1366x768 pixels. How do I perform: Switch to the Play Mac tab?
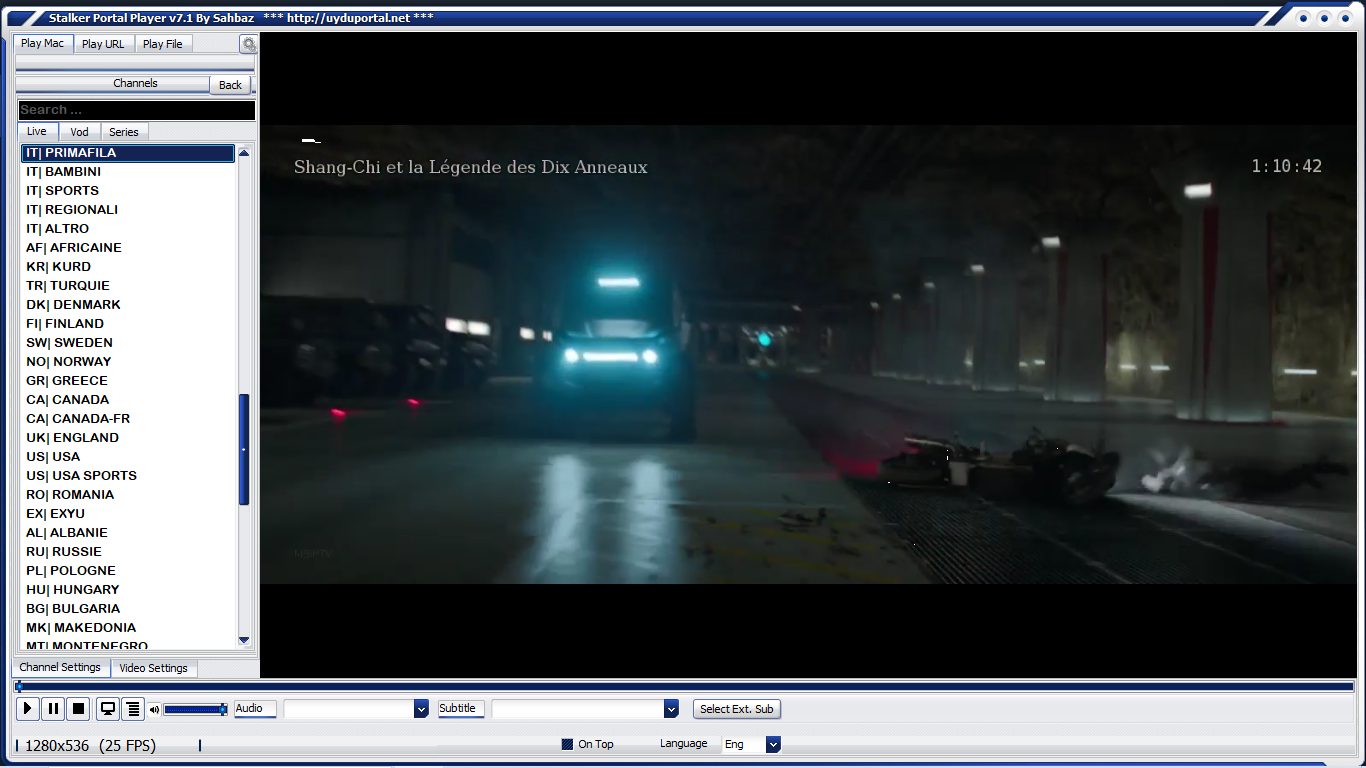pyautogui.click(x=43, y=43)
